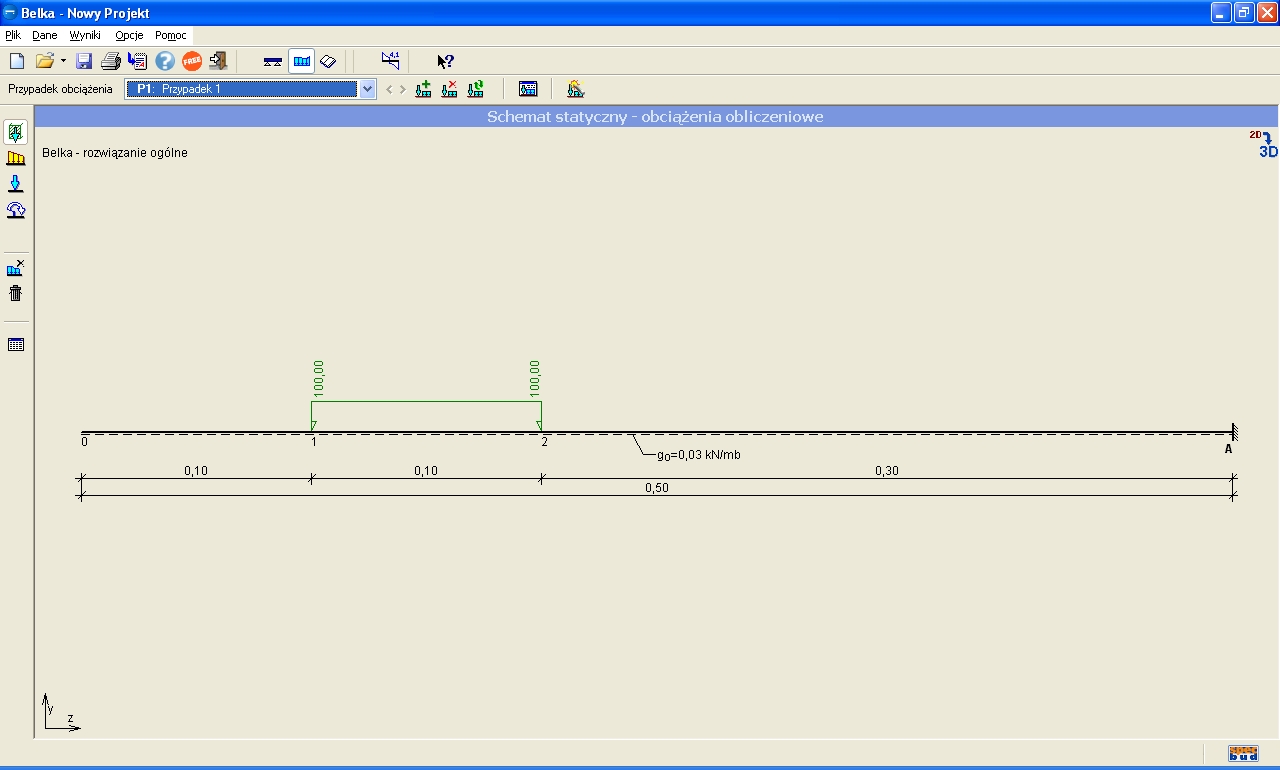Print the document with the printer icon
1280x770 pixels.
point(111,61)
